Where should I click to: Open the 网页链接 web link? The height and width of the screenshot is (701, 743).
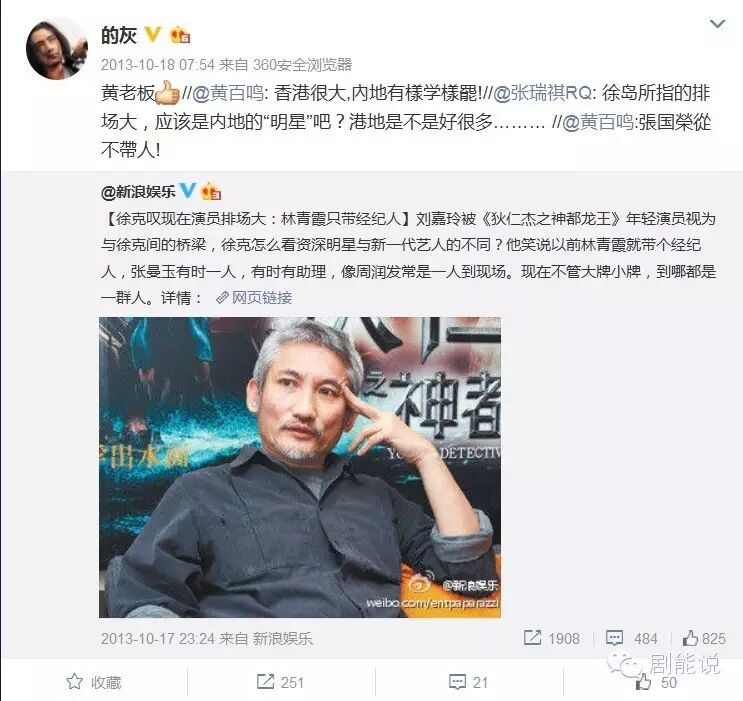click(x=254, y=298)
